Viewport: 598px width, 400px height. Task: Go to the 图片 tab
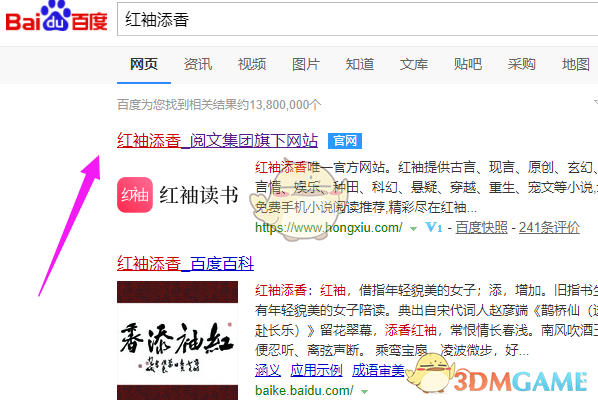tap(306, 64)
